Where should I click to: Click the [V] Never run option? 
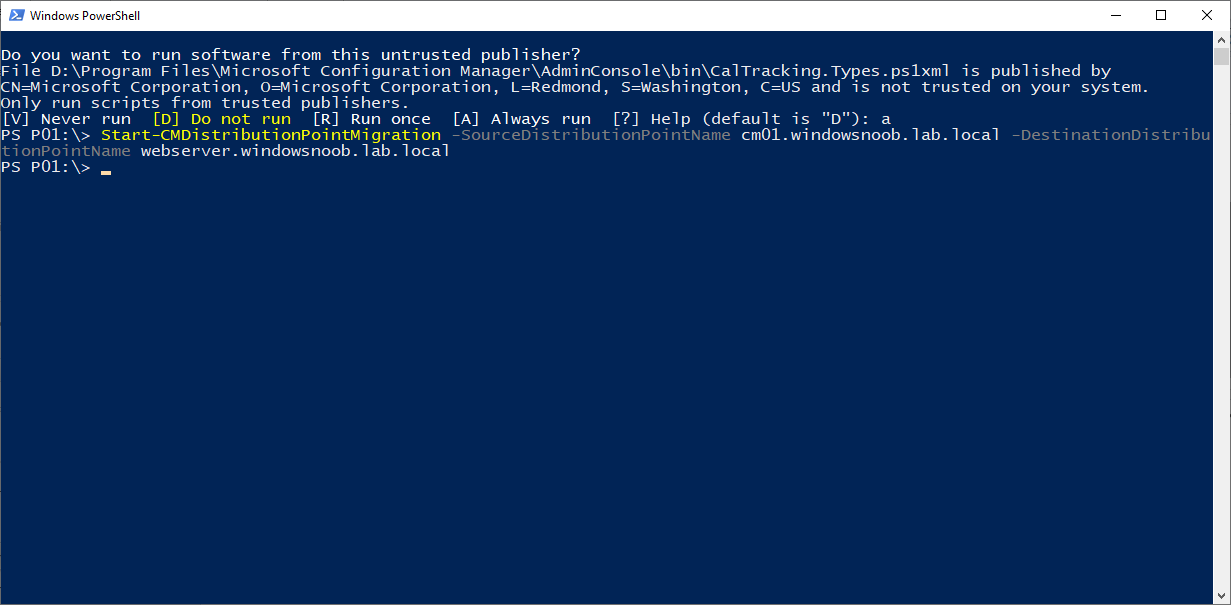coord(66,119)
